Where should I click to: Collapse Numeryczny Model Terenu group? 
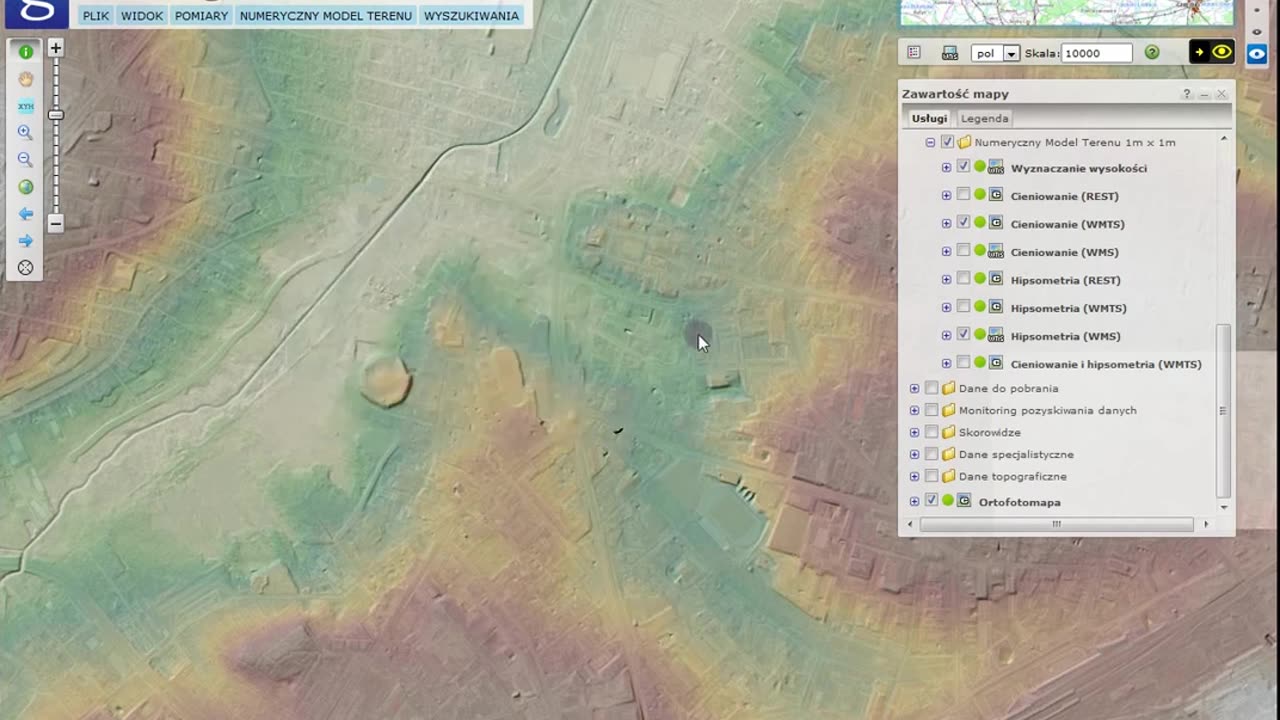click(930, 142)
